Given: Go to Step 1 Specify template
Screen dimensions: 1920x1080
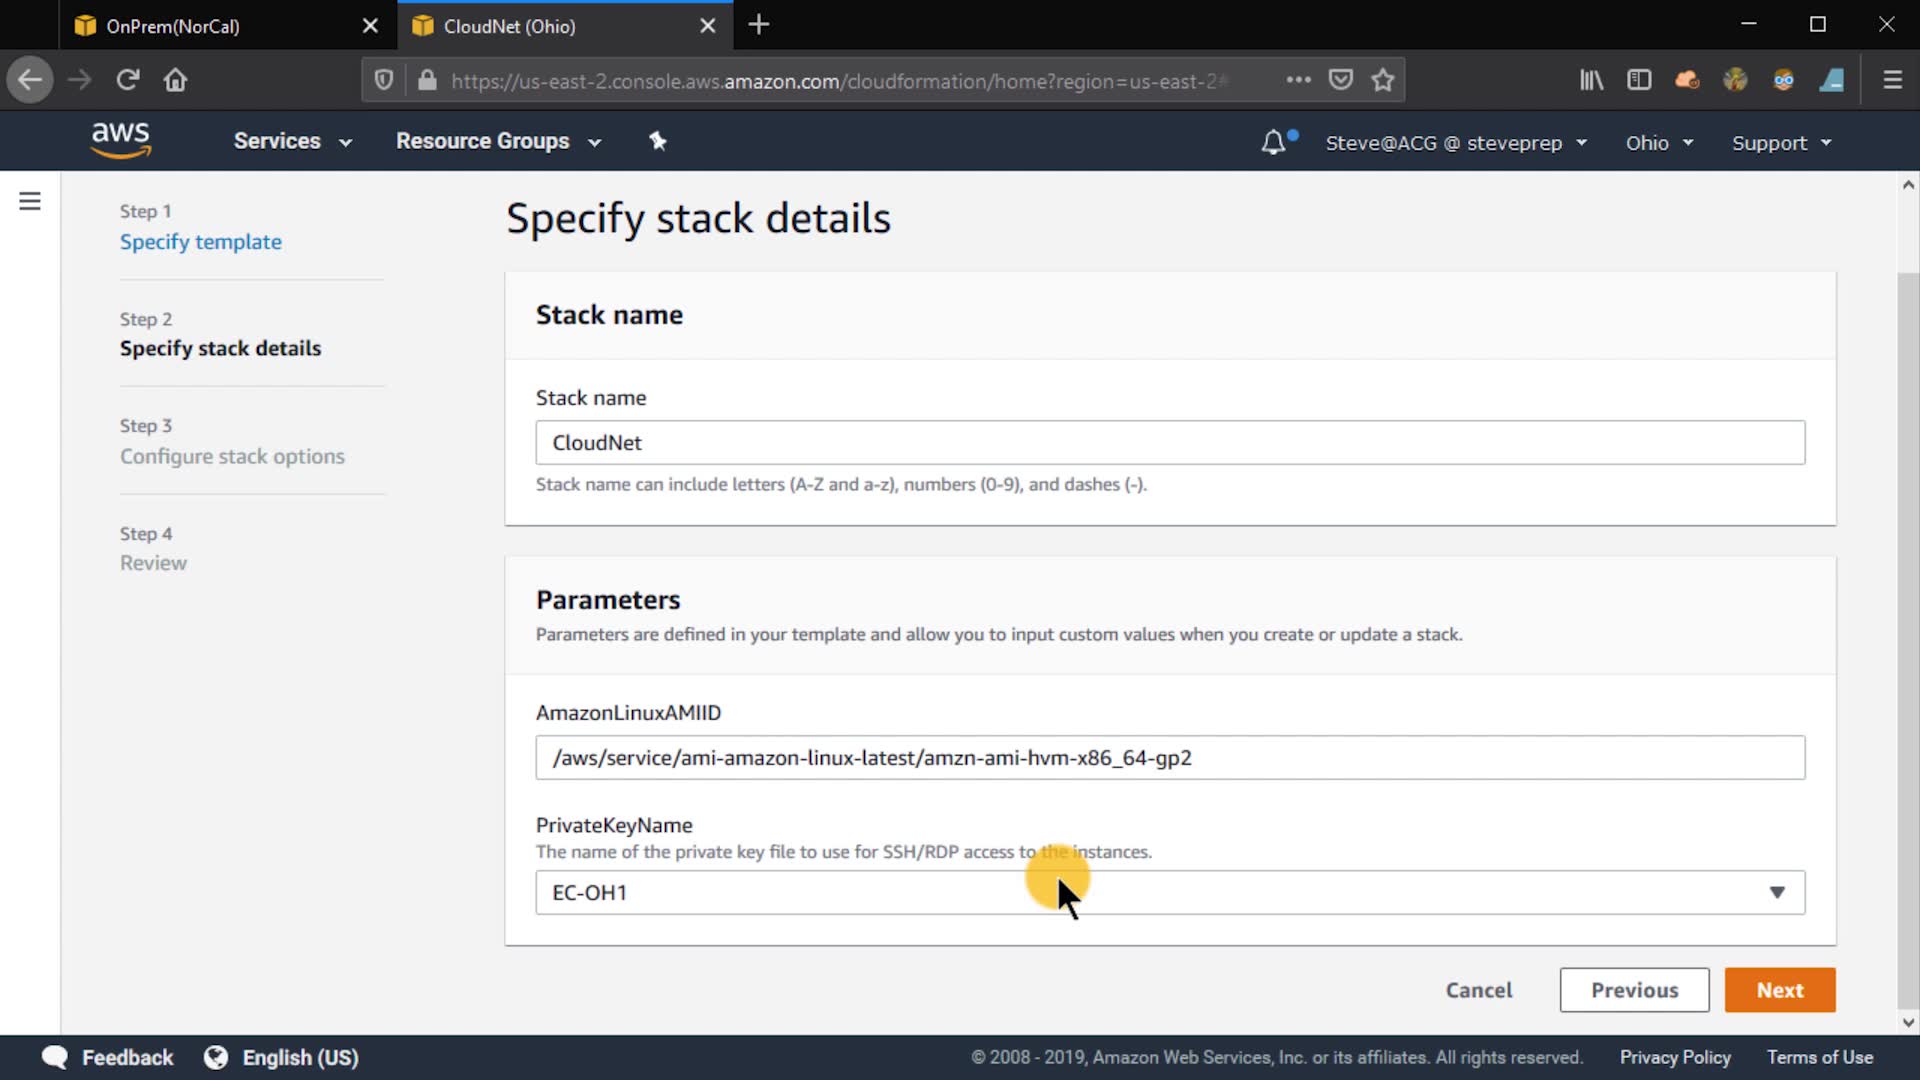Looking at the screenshot, I should (201, 242).
